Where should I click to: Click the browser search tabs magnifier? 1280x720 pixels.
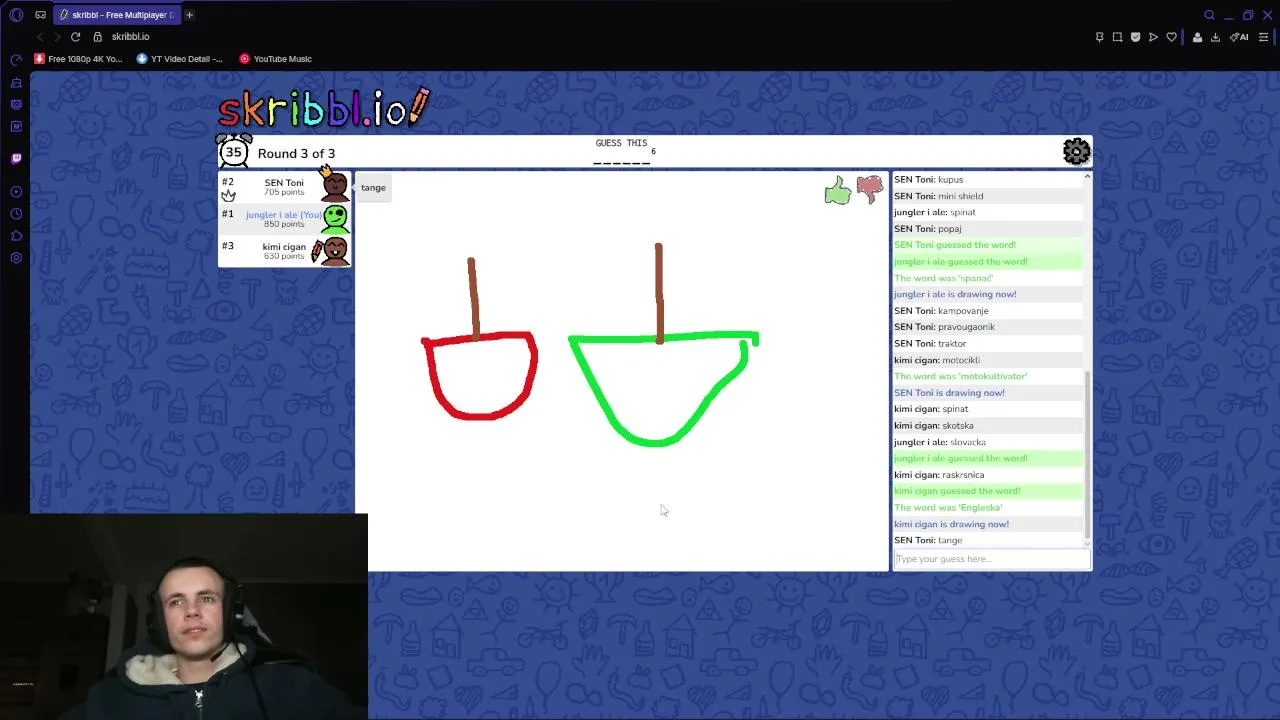coord(1209,15)
